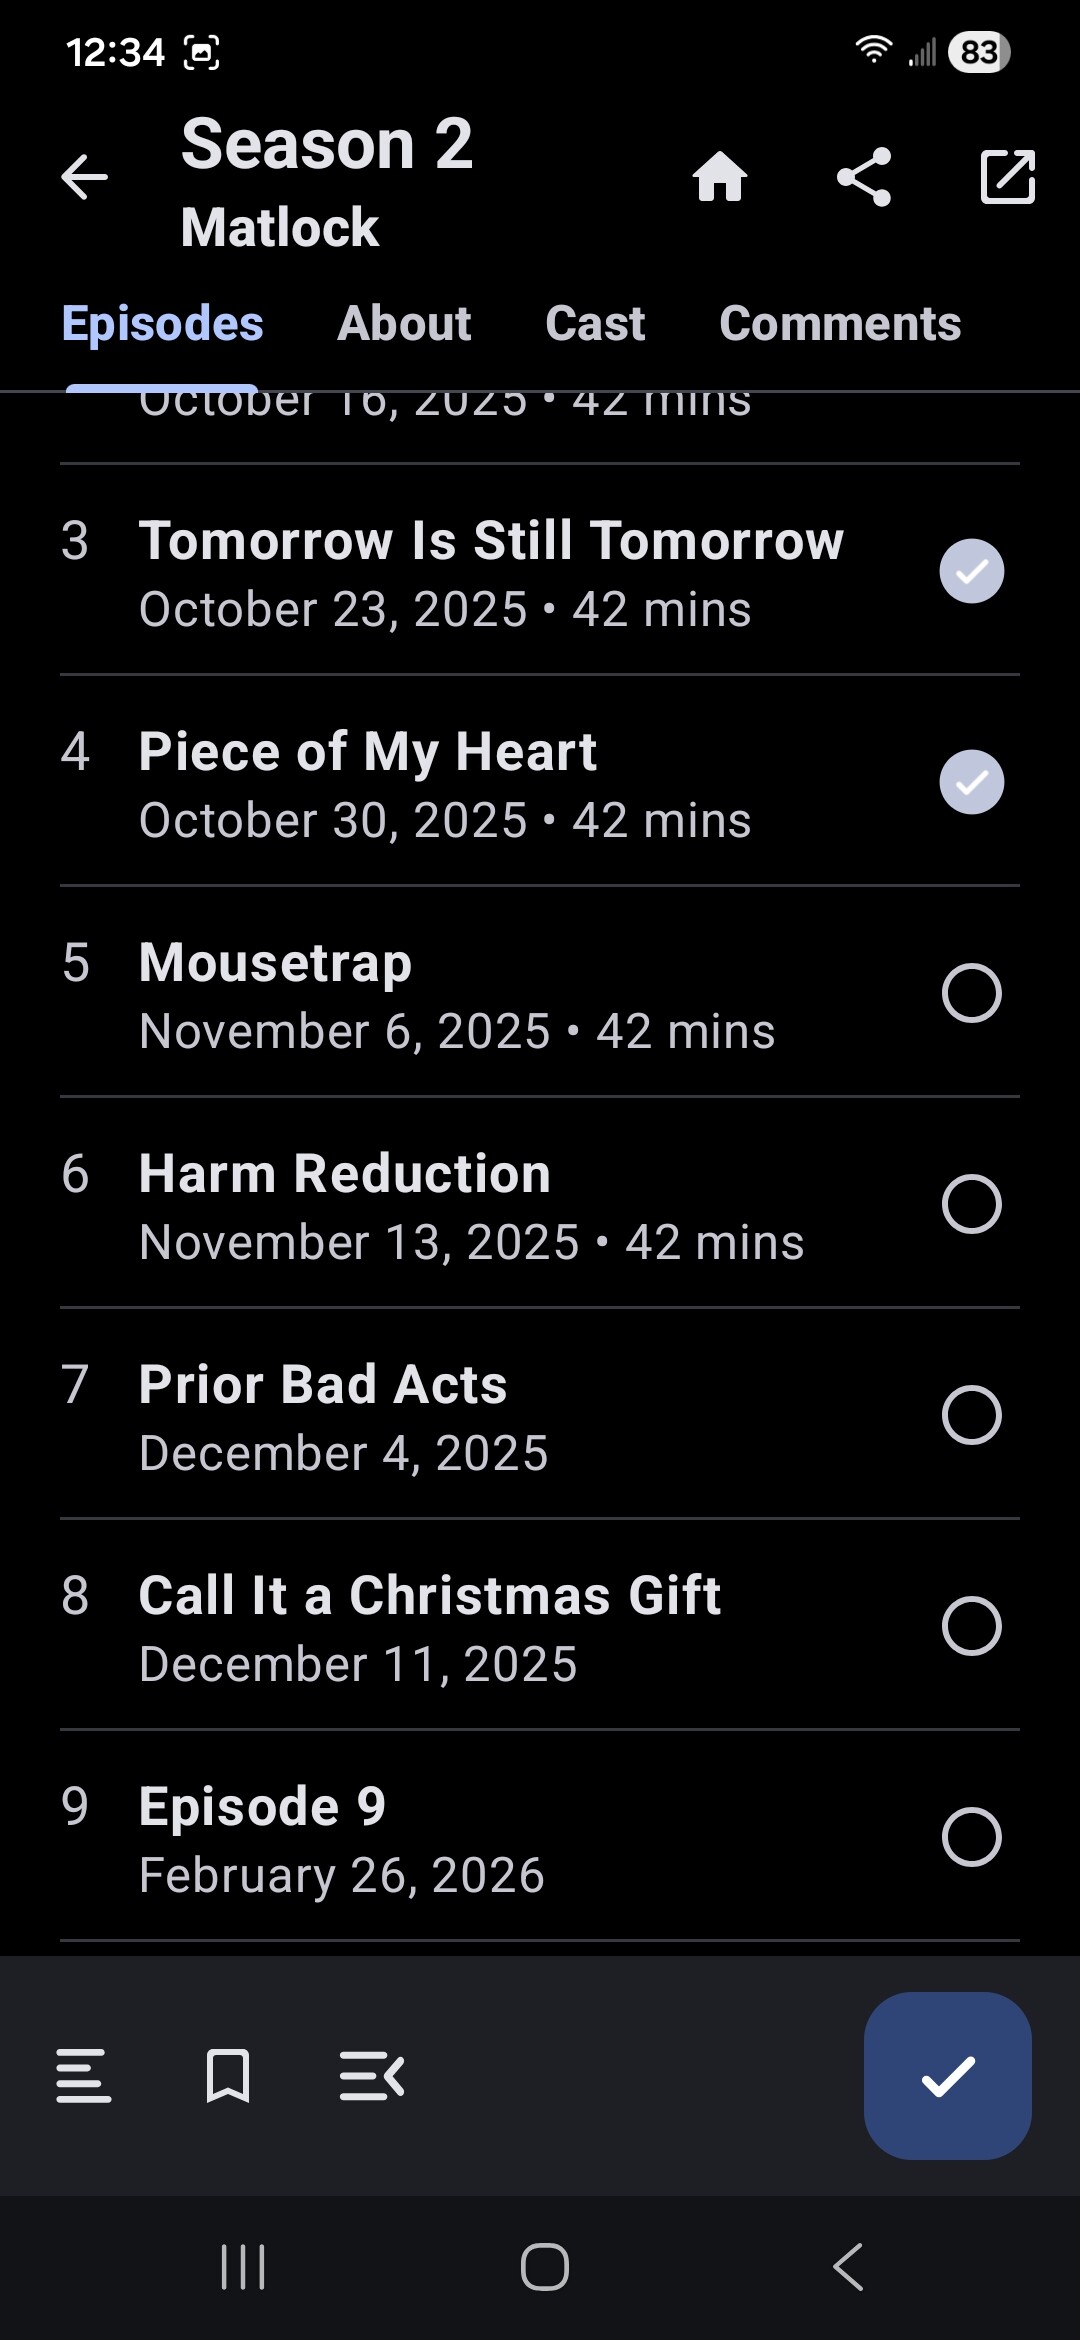Open the show in external browser
The image size is (1080, 2340).
click(1007, 178)
